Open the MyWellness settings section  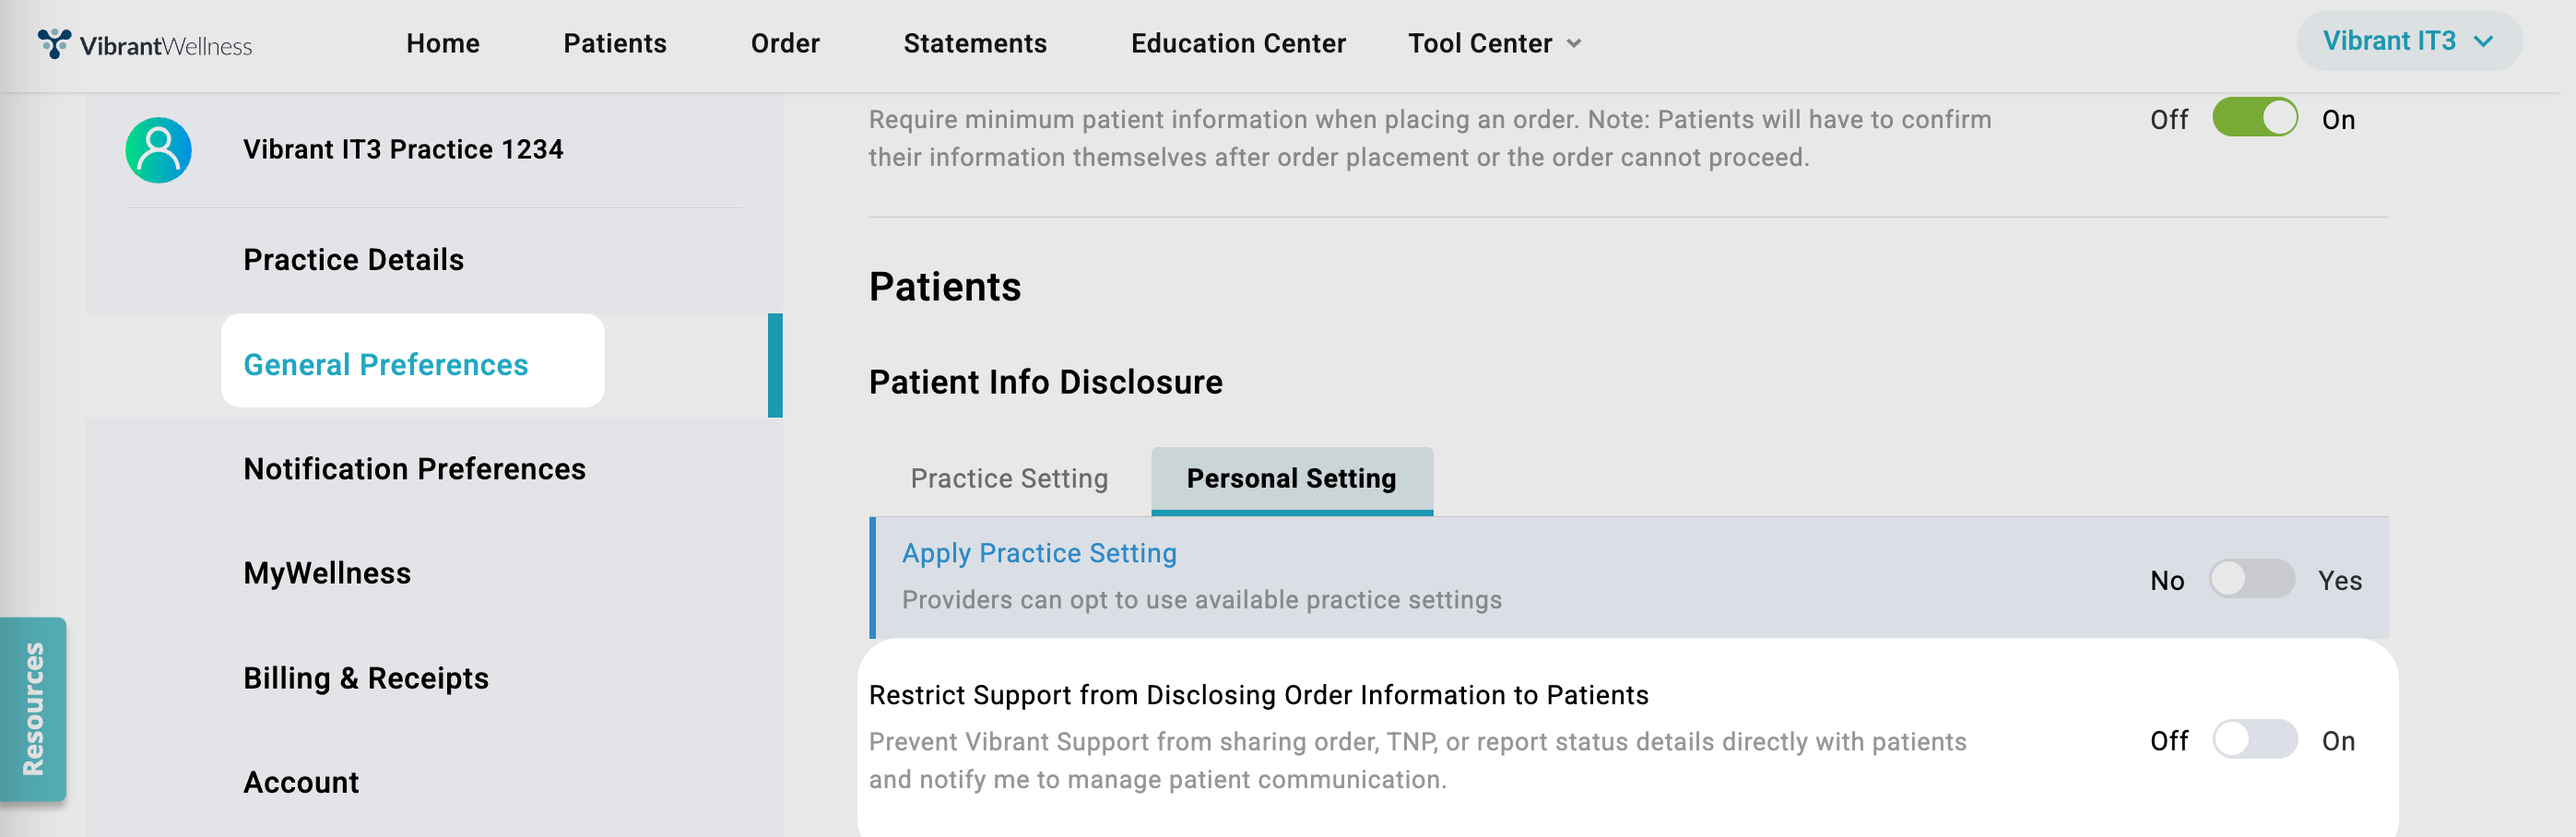point(327,573)
